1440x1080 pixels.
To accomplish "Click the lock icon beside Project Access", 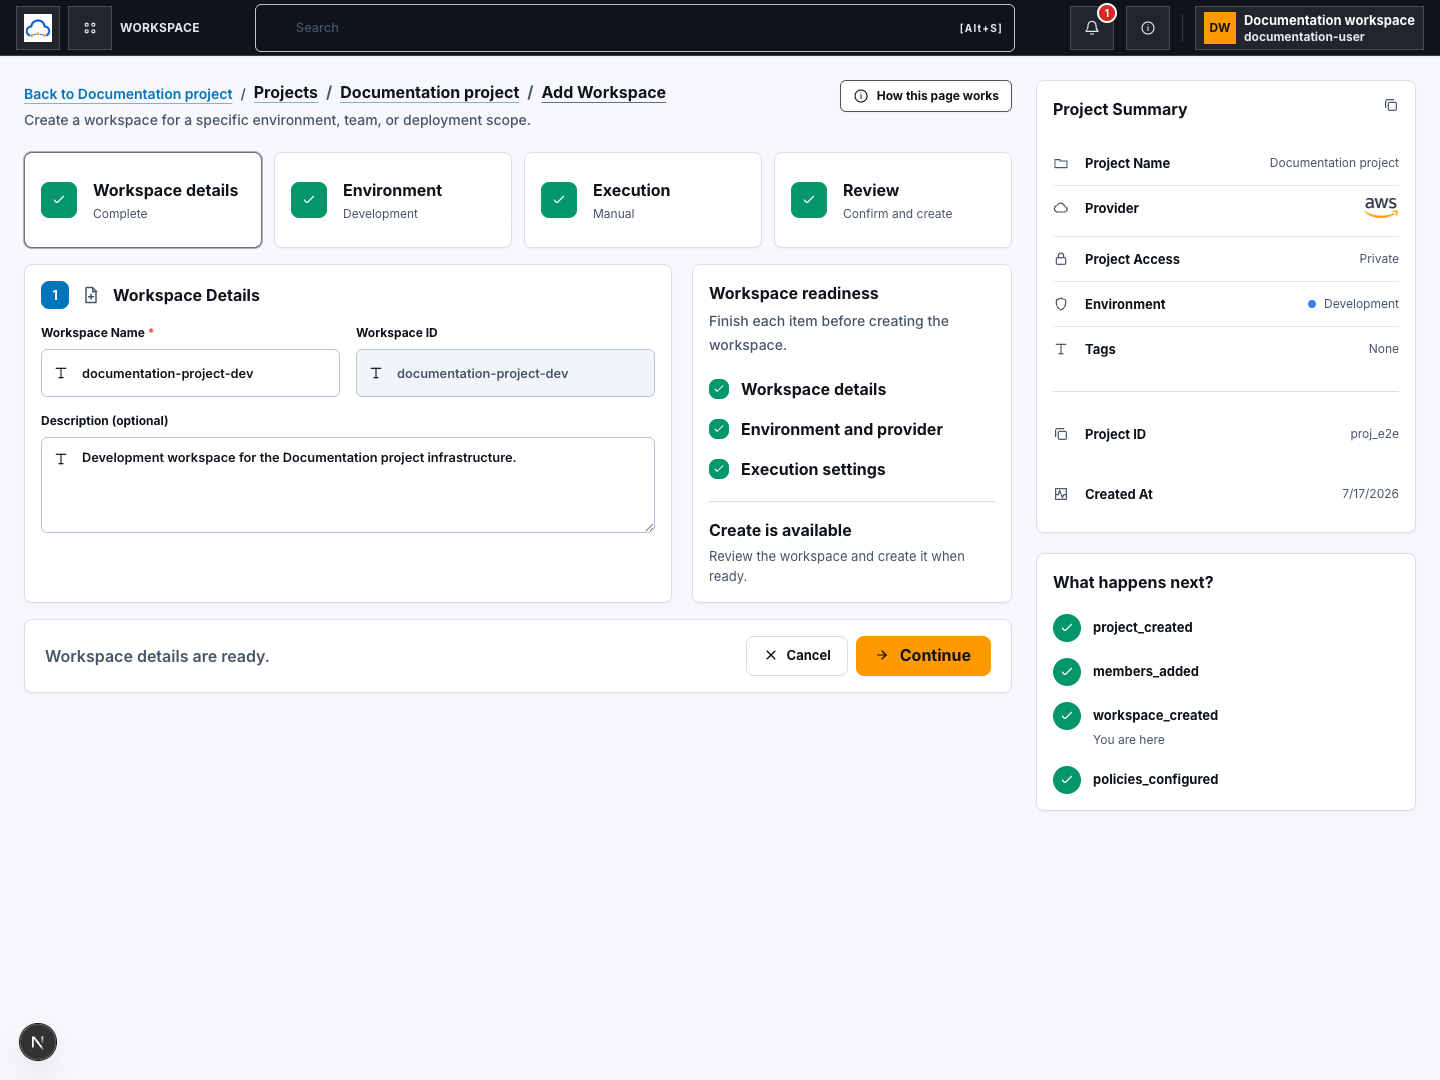I will point(1061,259).
